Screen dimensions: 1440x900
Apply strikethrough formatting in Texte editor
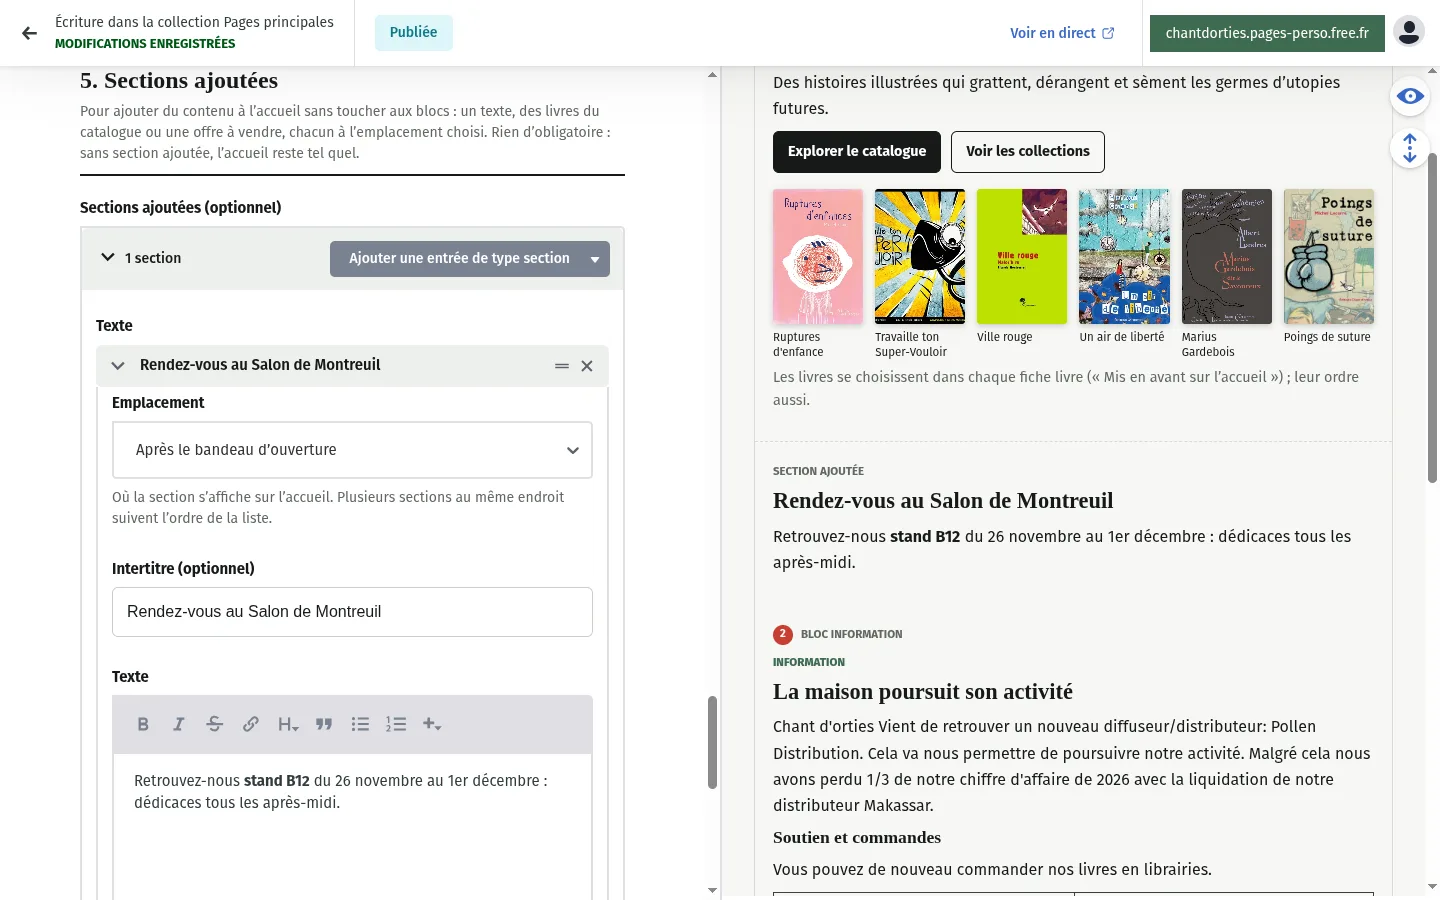(214, 724)
